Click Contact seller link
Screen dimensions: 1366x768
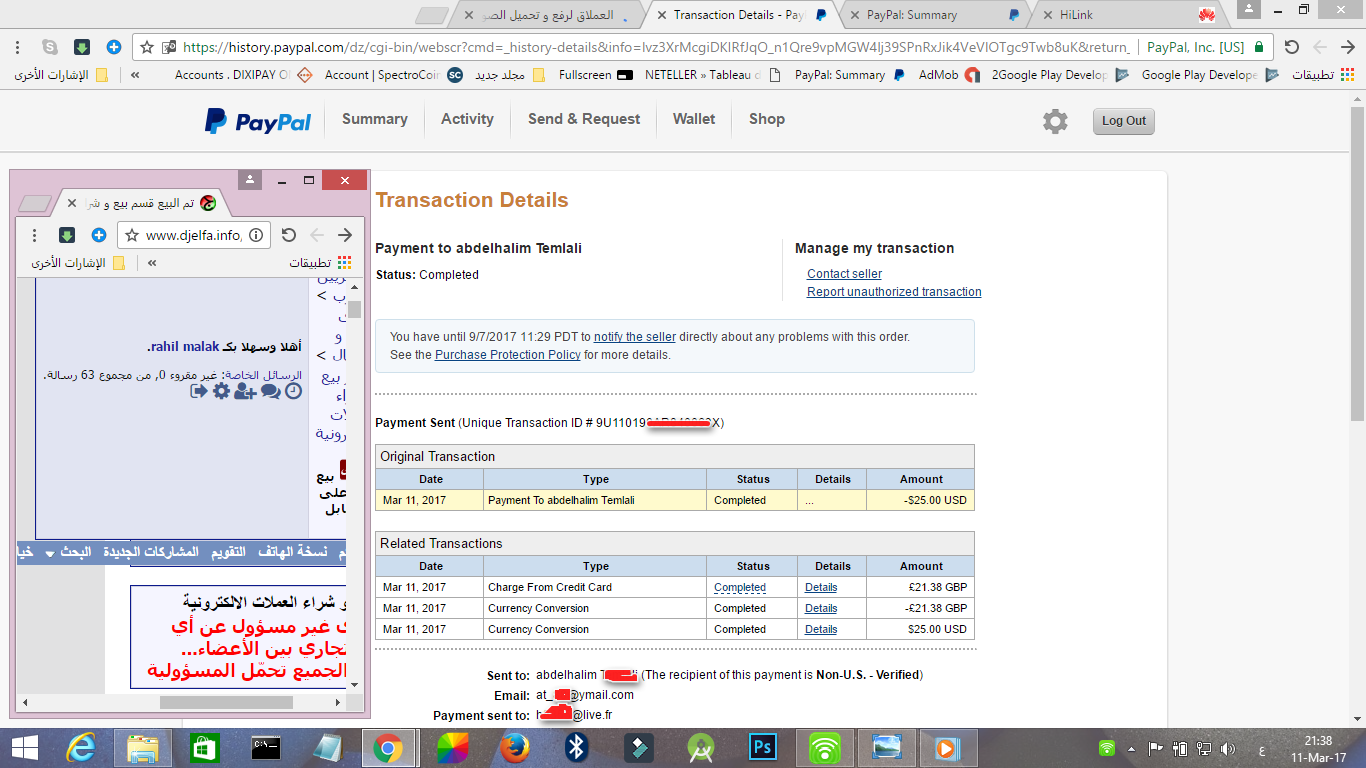click(844, 274)
